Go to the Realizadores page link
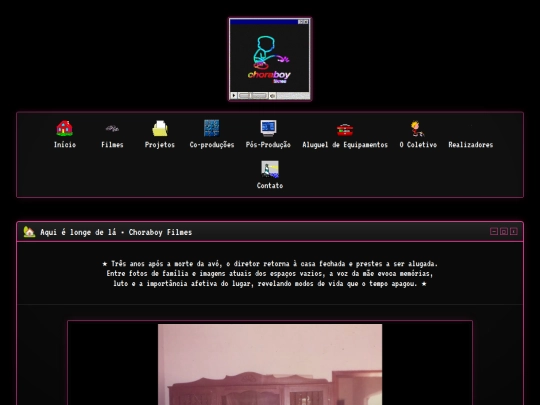Screen dimensions: 540x405 [470, 145]
